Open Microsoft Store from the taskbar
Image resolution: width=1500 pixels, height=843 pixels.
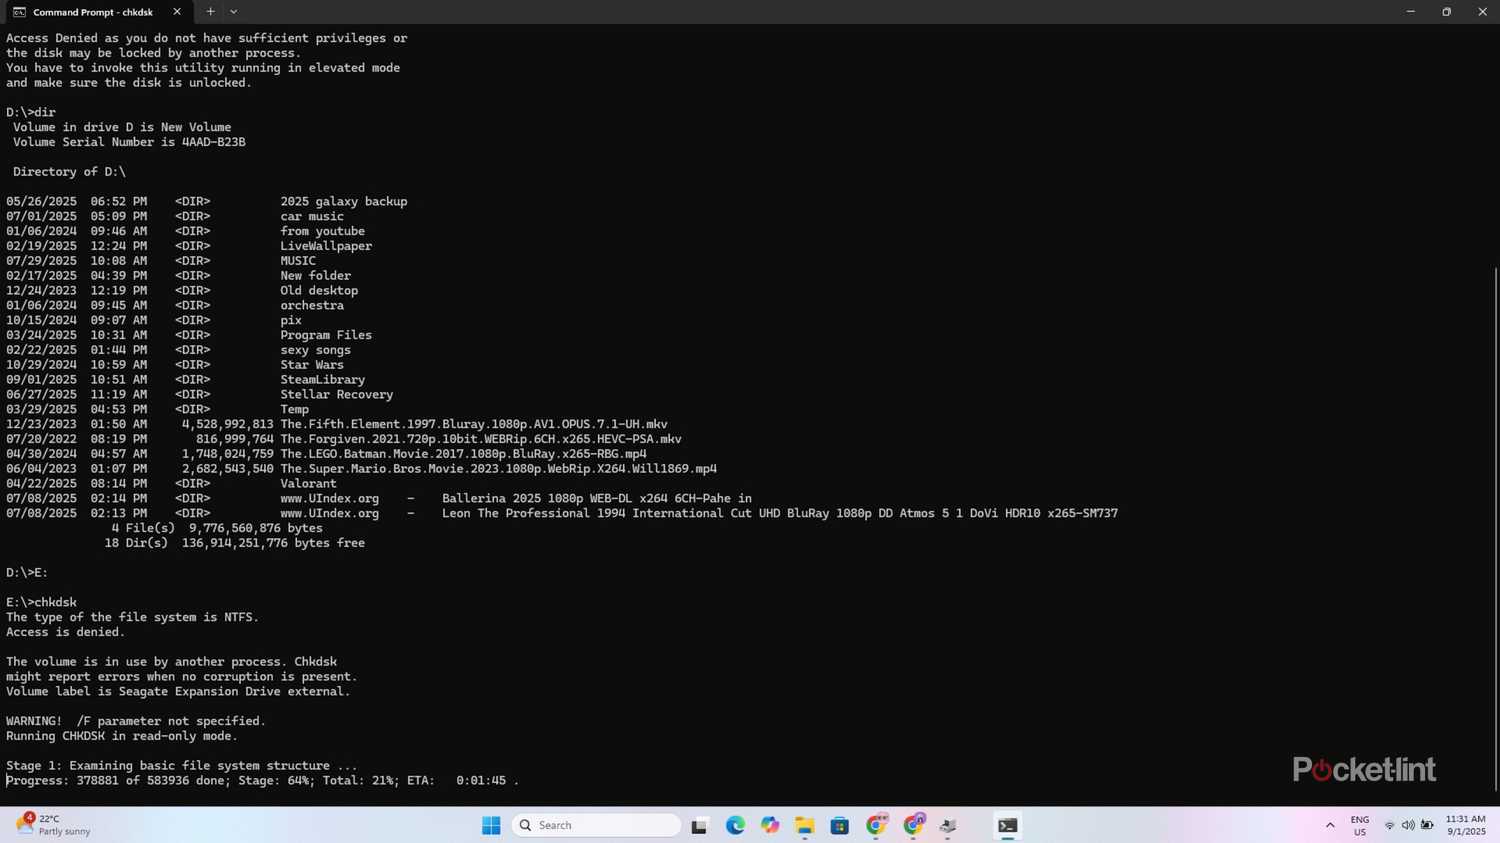(x=840, y=825)
